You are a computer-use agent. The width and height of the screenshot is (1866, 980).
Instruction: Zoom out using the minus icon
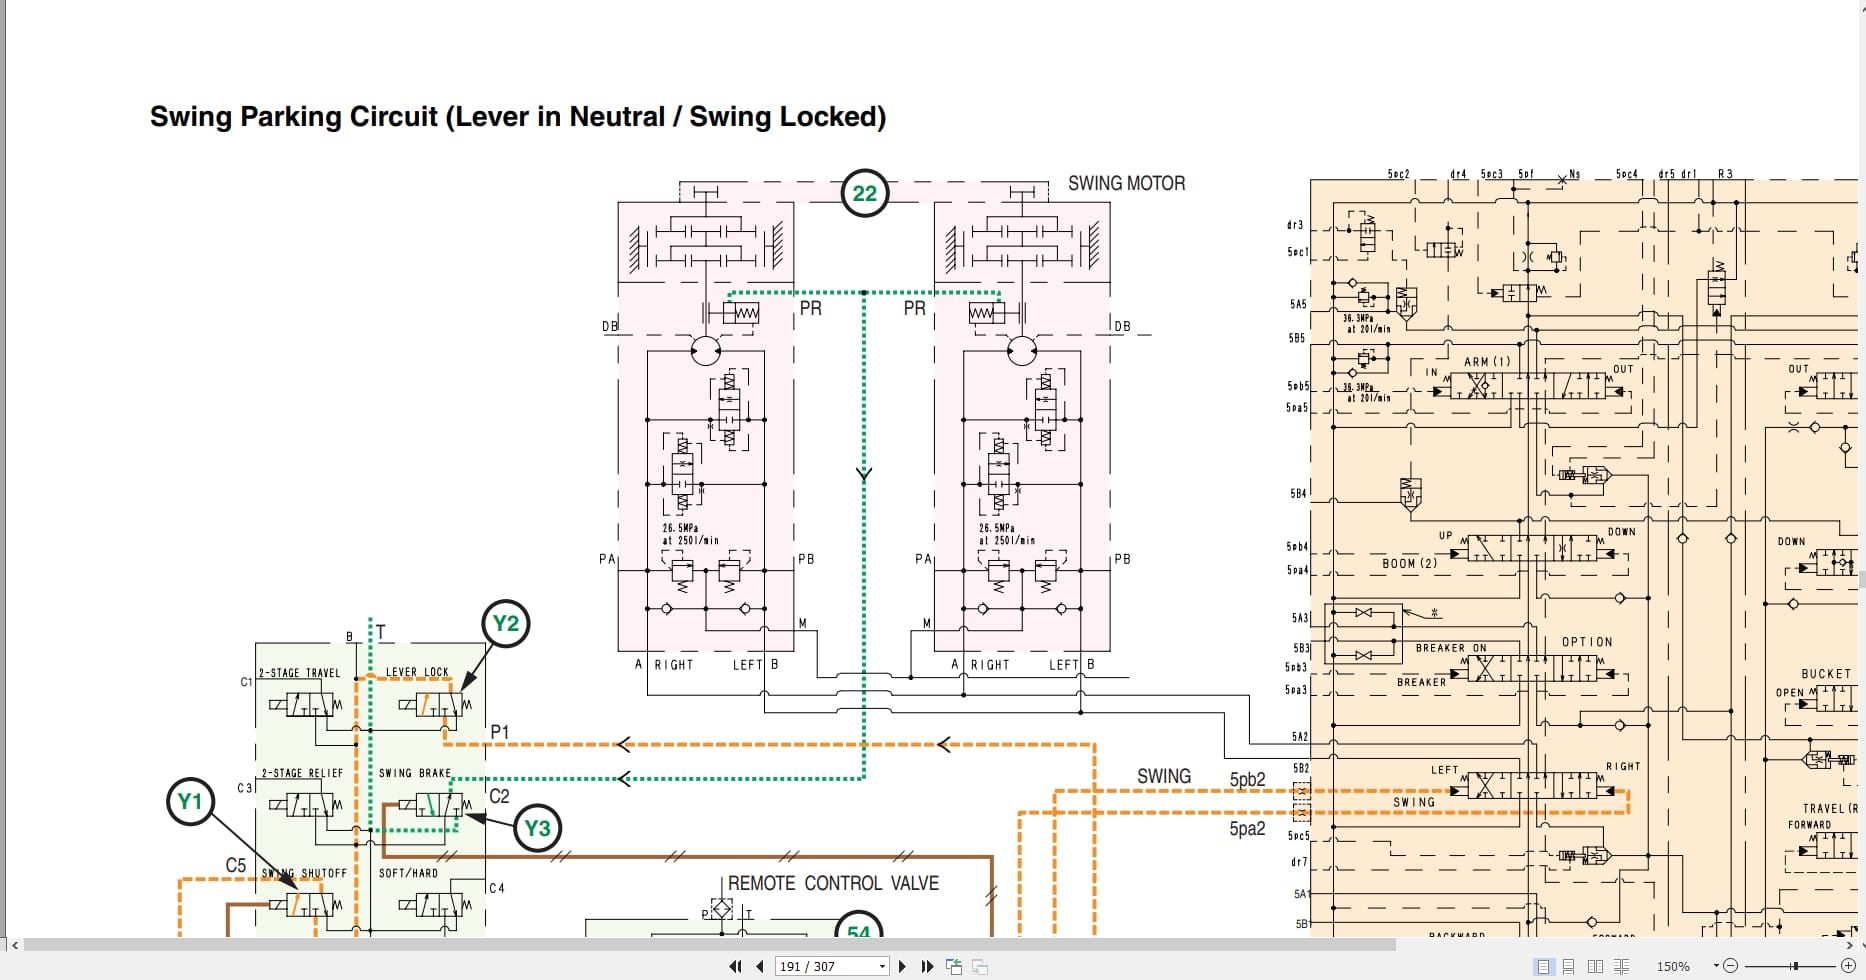point(1731,966)
